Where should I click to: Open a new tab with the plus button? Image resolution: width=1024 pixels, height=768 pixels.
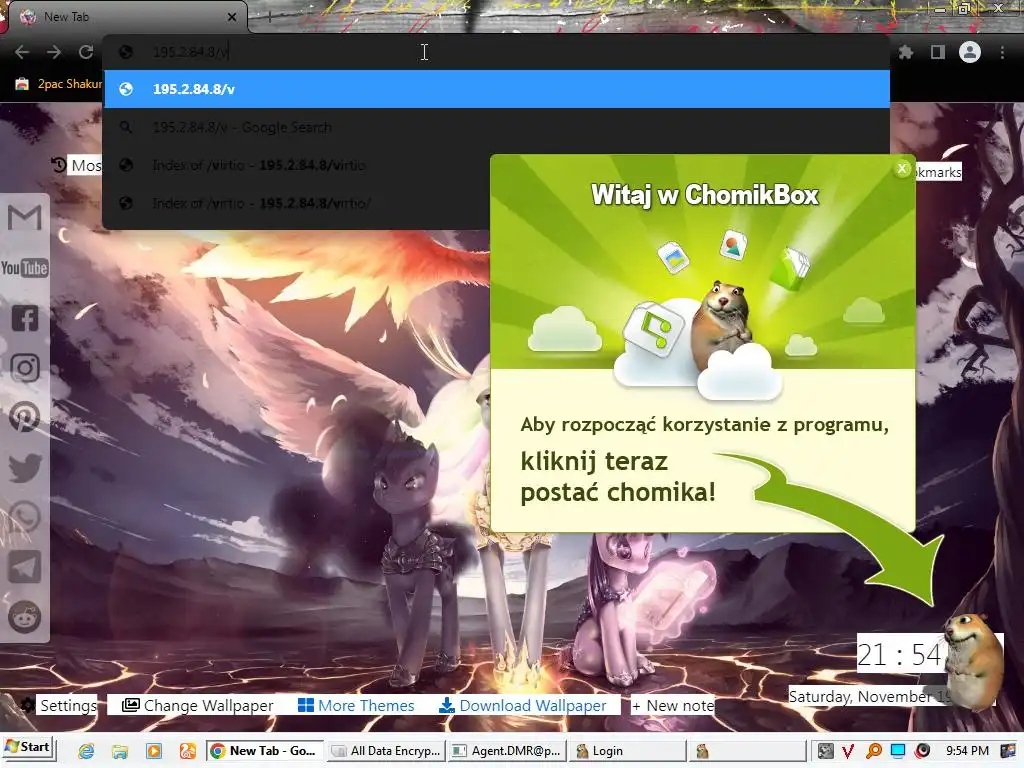[x=269, y=17]
